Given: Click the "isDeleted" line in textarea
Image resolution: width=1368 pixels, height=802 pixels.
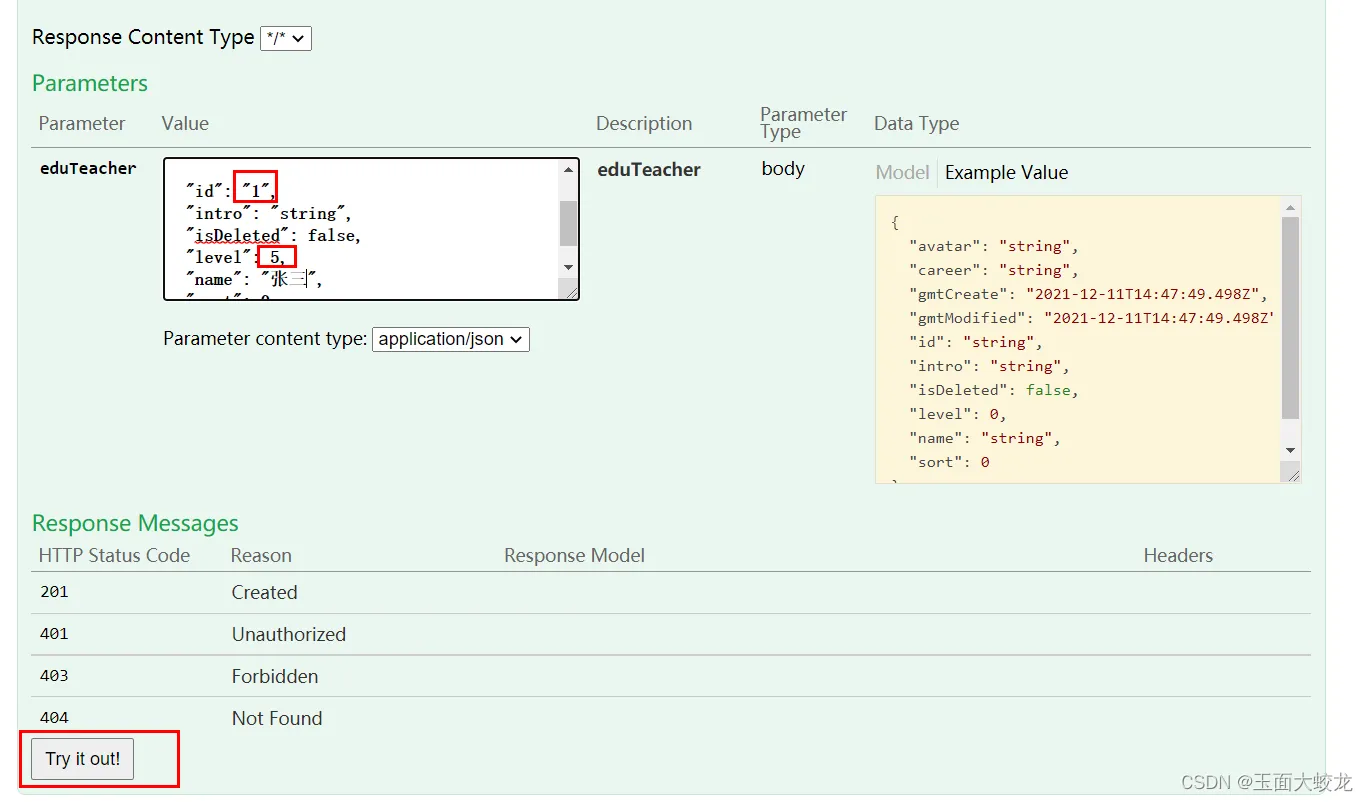Looking at the screenshot, I should pos(273,236).
